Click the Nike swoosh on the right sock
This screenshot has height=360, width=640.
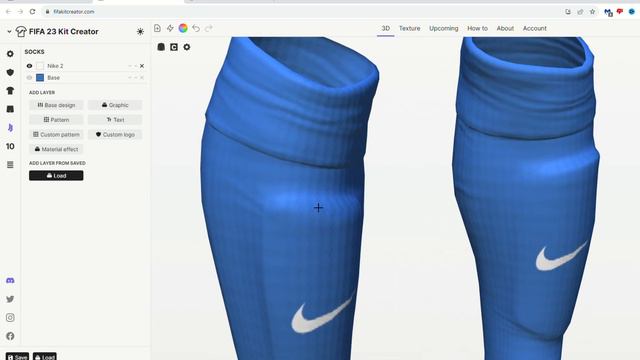562,256
